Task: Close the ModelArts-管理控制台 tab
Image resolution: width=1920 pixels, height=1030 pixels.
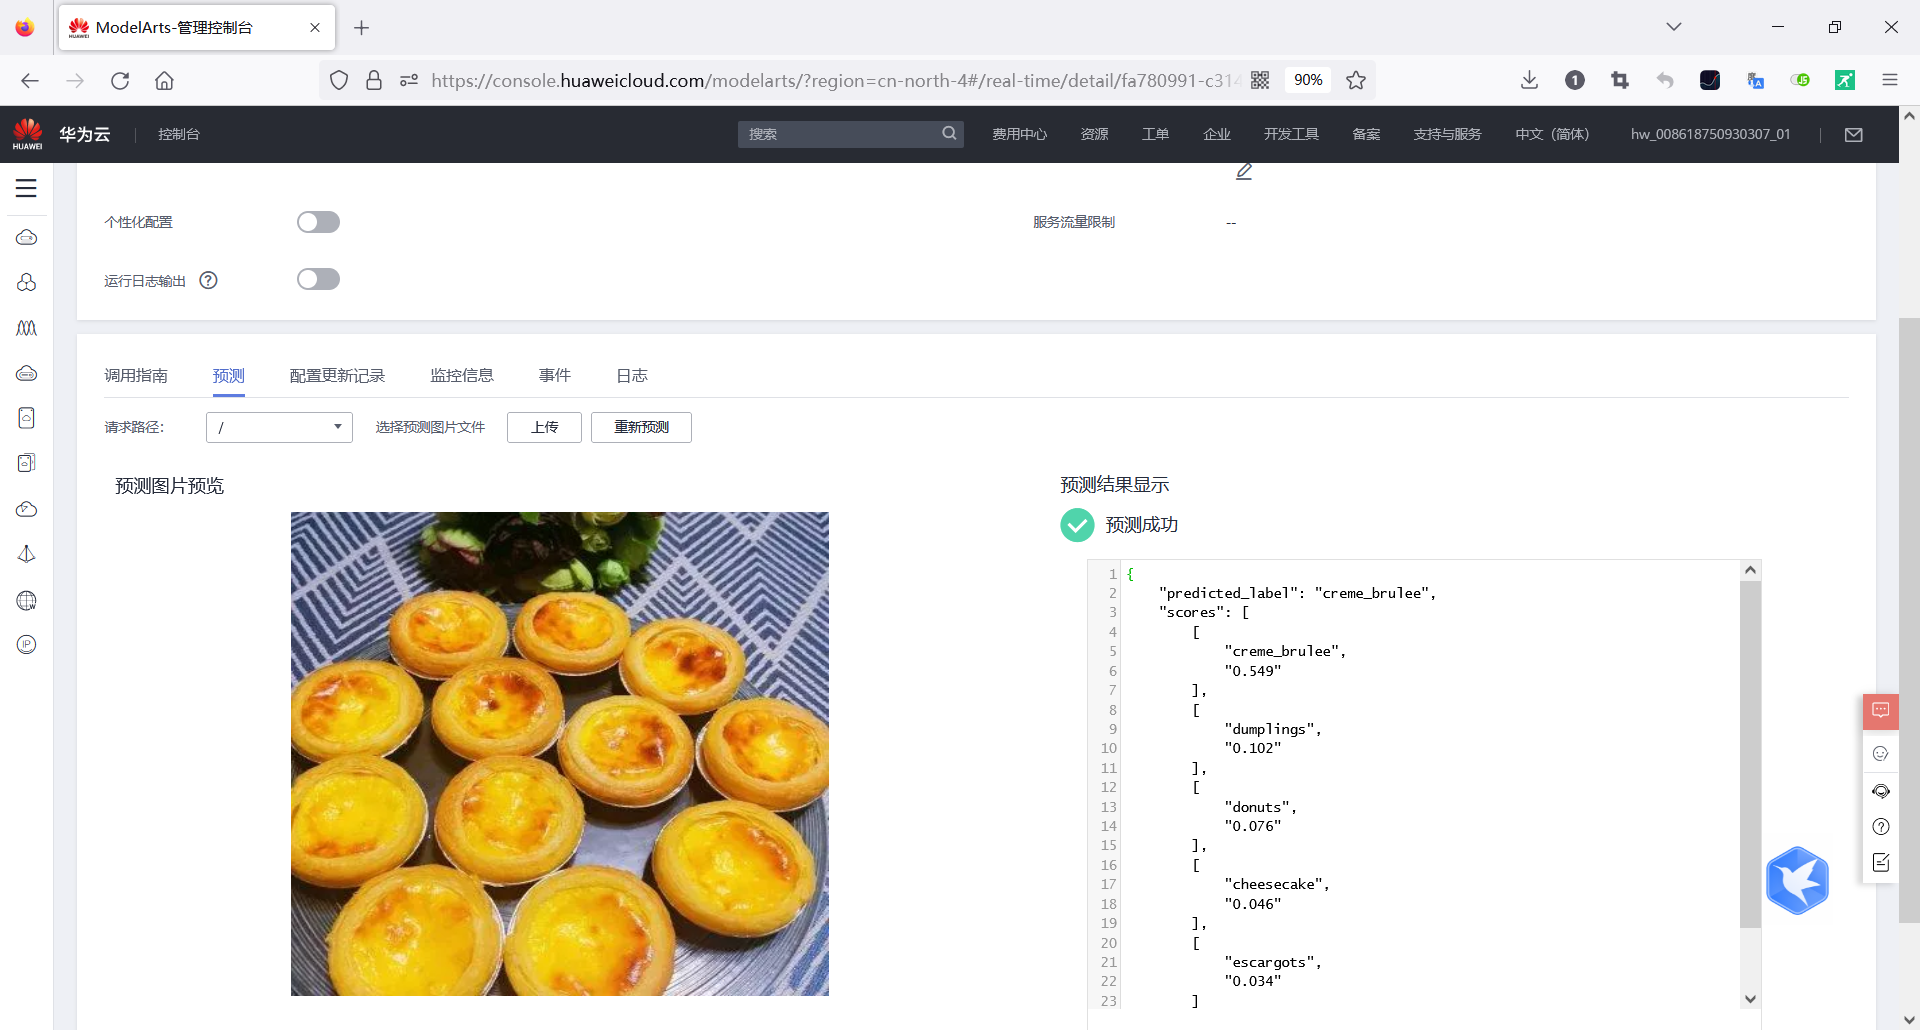Action: (315, 28)
